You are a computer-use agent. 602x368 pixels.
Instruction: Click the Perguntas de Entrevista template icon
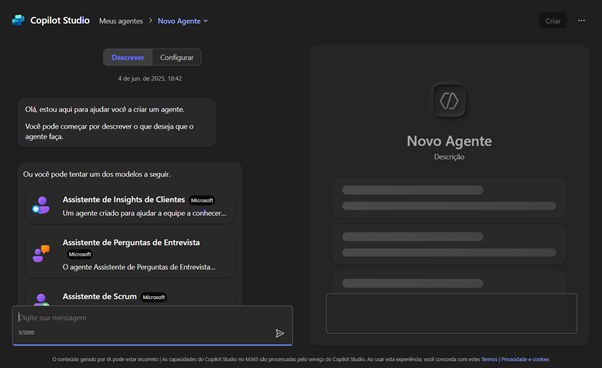[41, 254]
